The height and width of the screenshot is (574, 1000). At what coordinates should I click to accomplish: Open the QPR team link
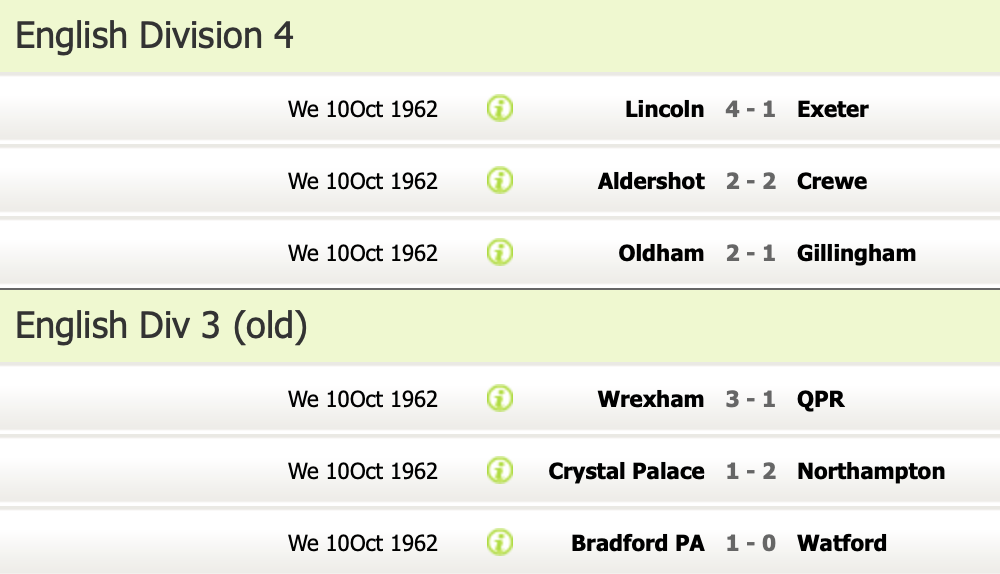point(820,399)
